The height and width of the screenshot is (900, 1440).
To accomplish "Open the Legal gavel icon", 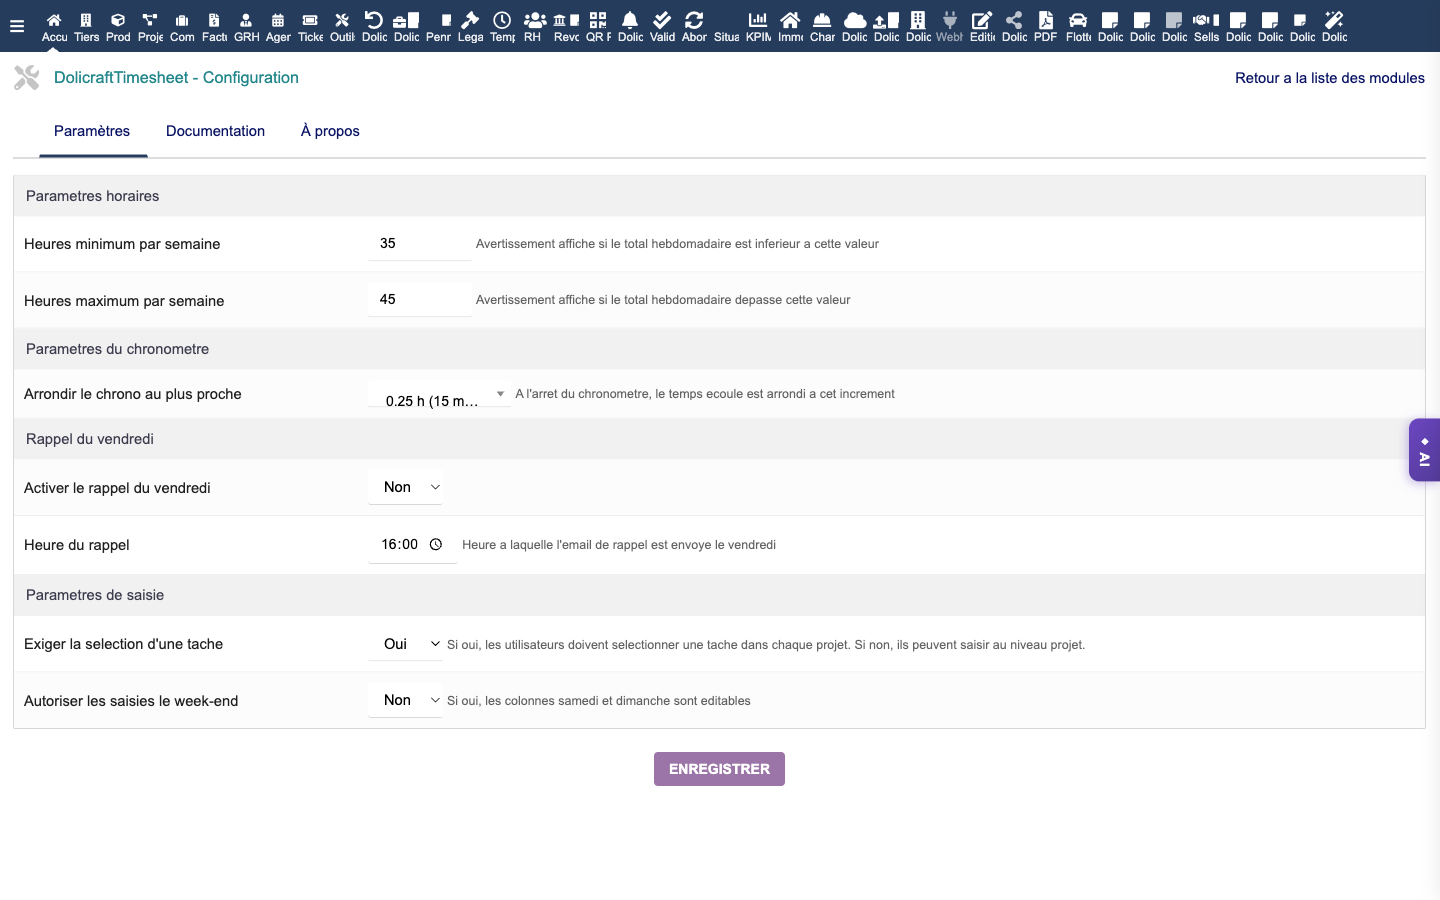I will point(470,20).
